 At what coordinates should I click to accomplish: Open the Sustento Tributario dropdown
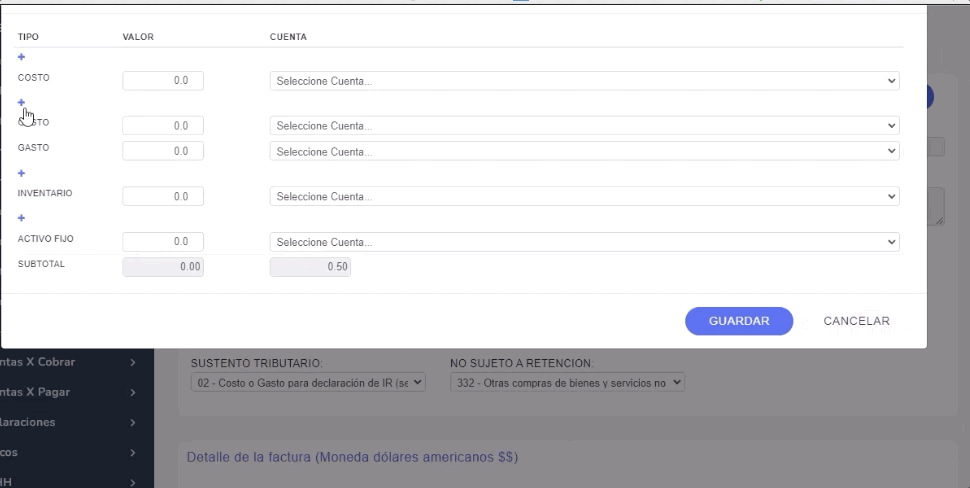(308, 382)
